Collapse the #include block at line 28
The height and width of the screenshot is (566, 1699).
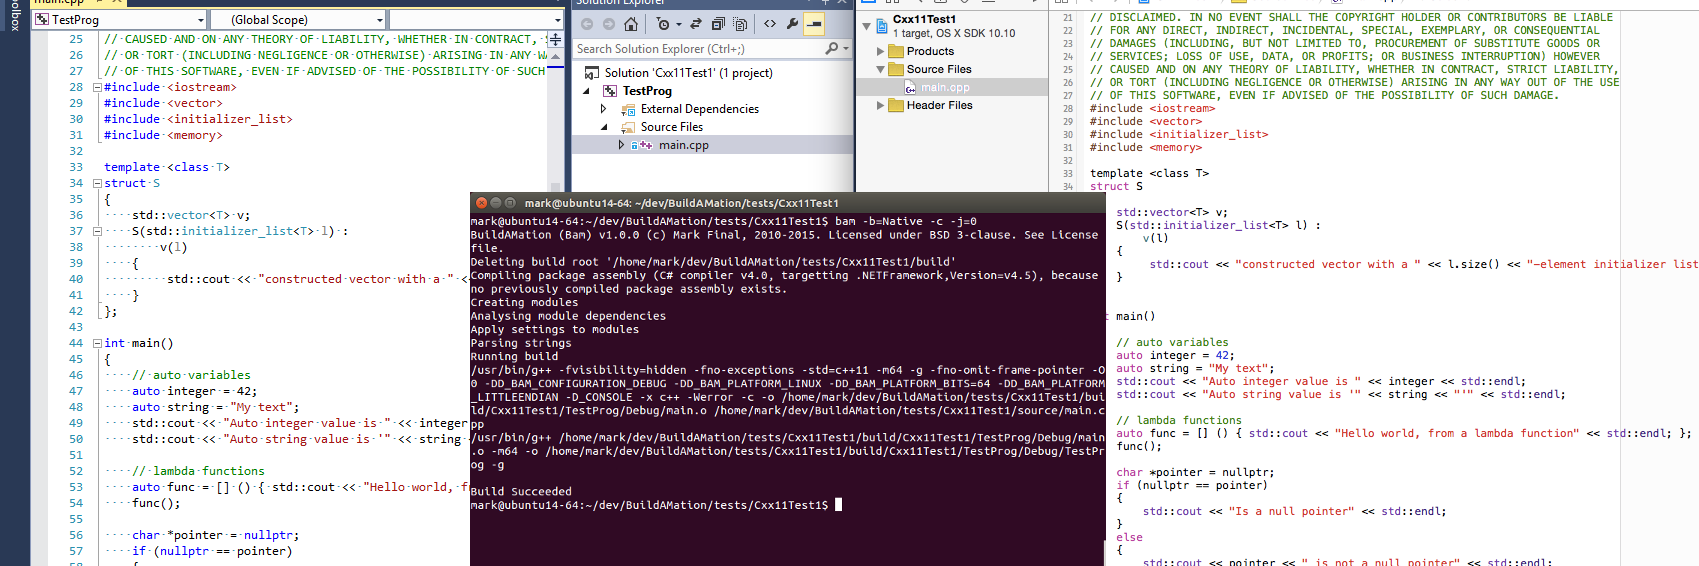[97, 87]
